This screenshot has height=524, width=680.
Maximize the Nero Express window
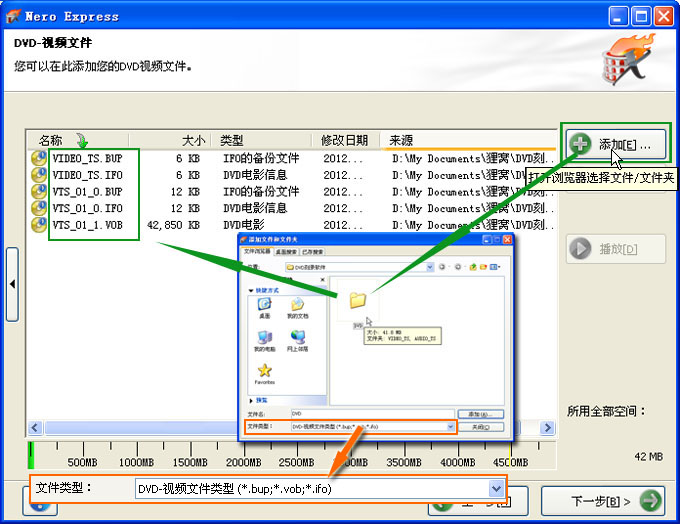coord(641,16)
